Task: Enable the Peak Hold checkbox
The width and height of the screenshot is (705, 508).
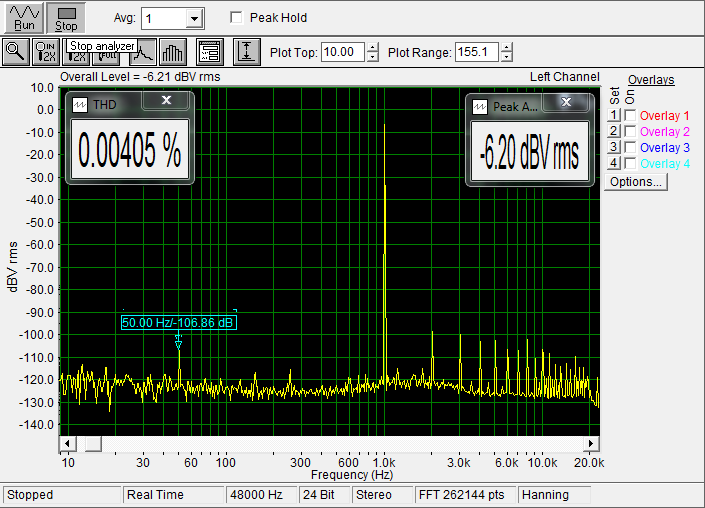Action: [x=236, y=18]
